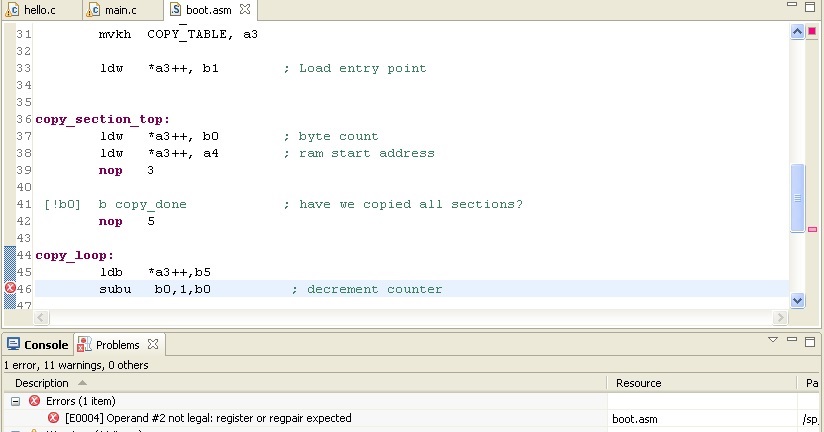Image resolution: width=824 pixels, height=432 pixels.
Task: Sort by the Description column header
Action: 42,383
